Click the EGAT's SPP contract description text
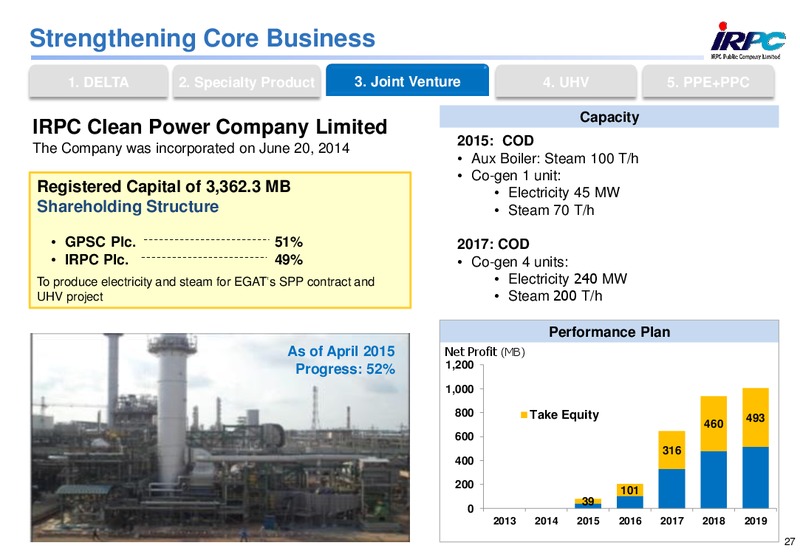 [206, 289]
